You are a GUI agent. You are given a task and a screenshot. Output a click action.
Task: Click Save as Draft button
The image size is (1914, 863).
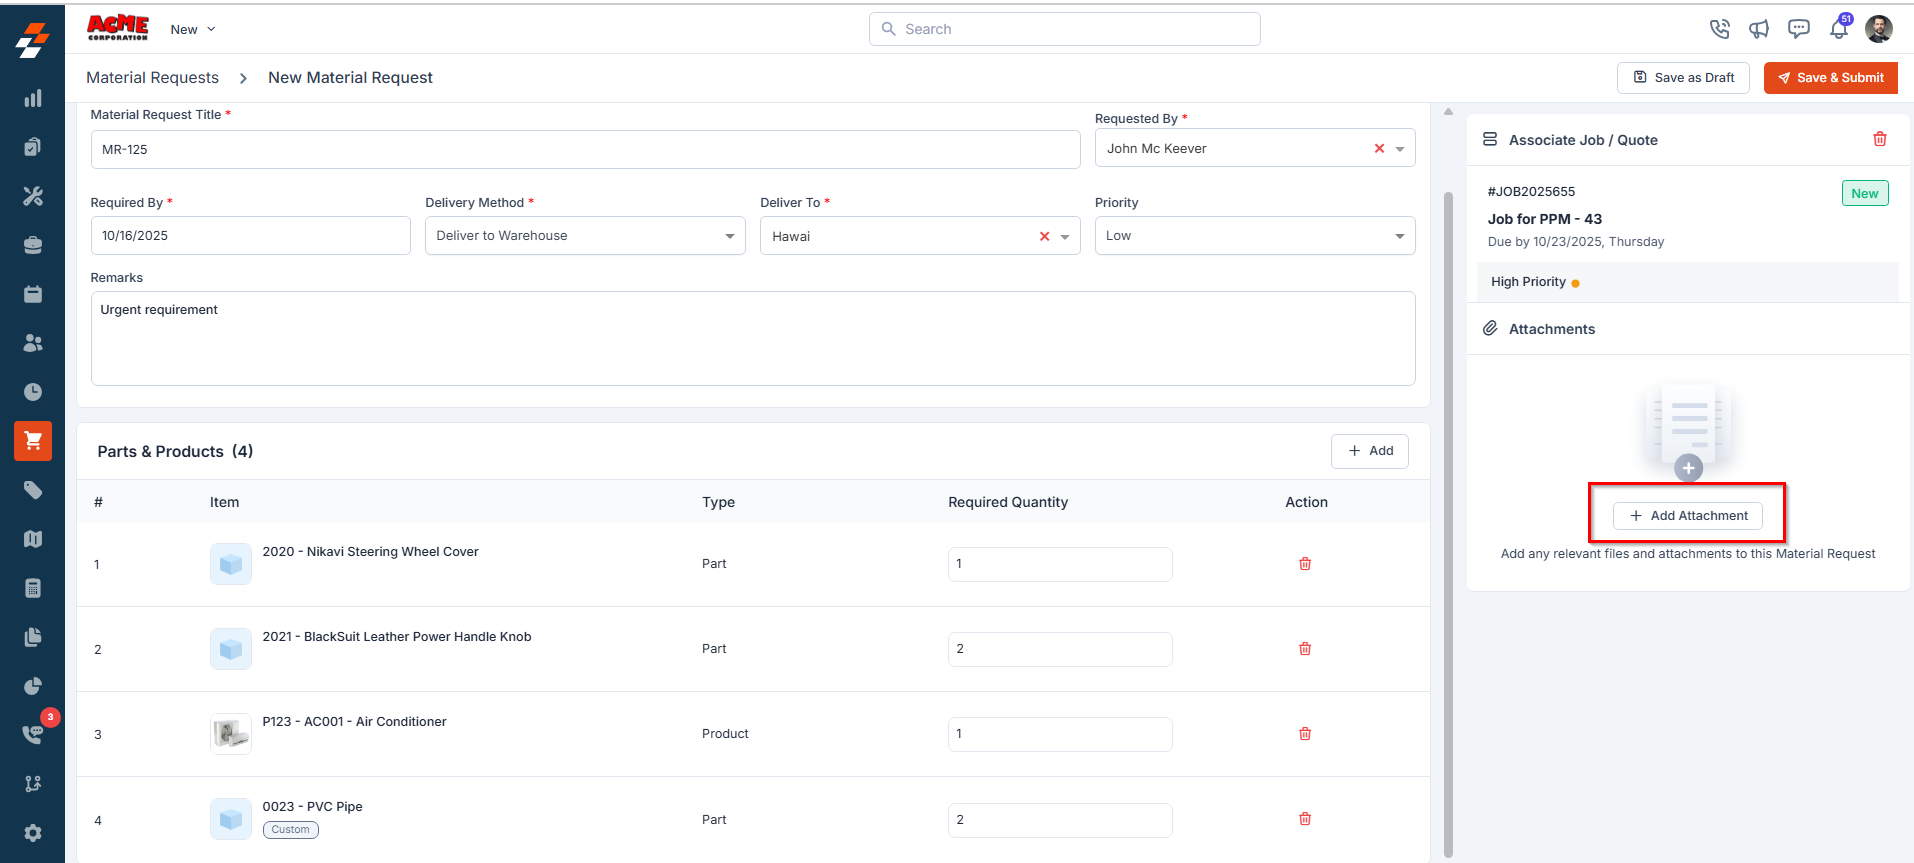pos(1683,77)
